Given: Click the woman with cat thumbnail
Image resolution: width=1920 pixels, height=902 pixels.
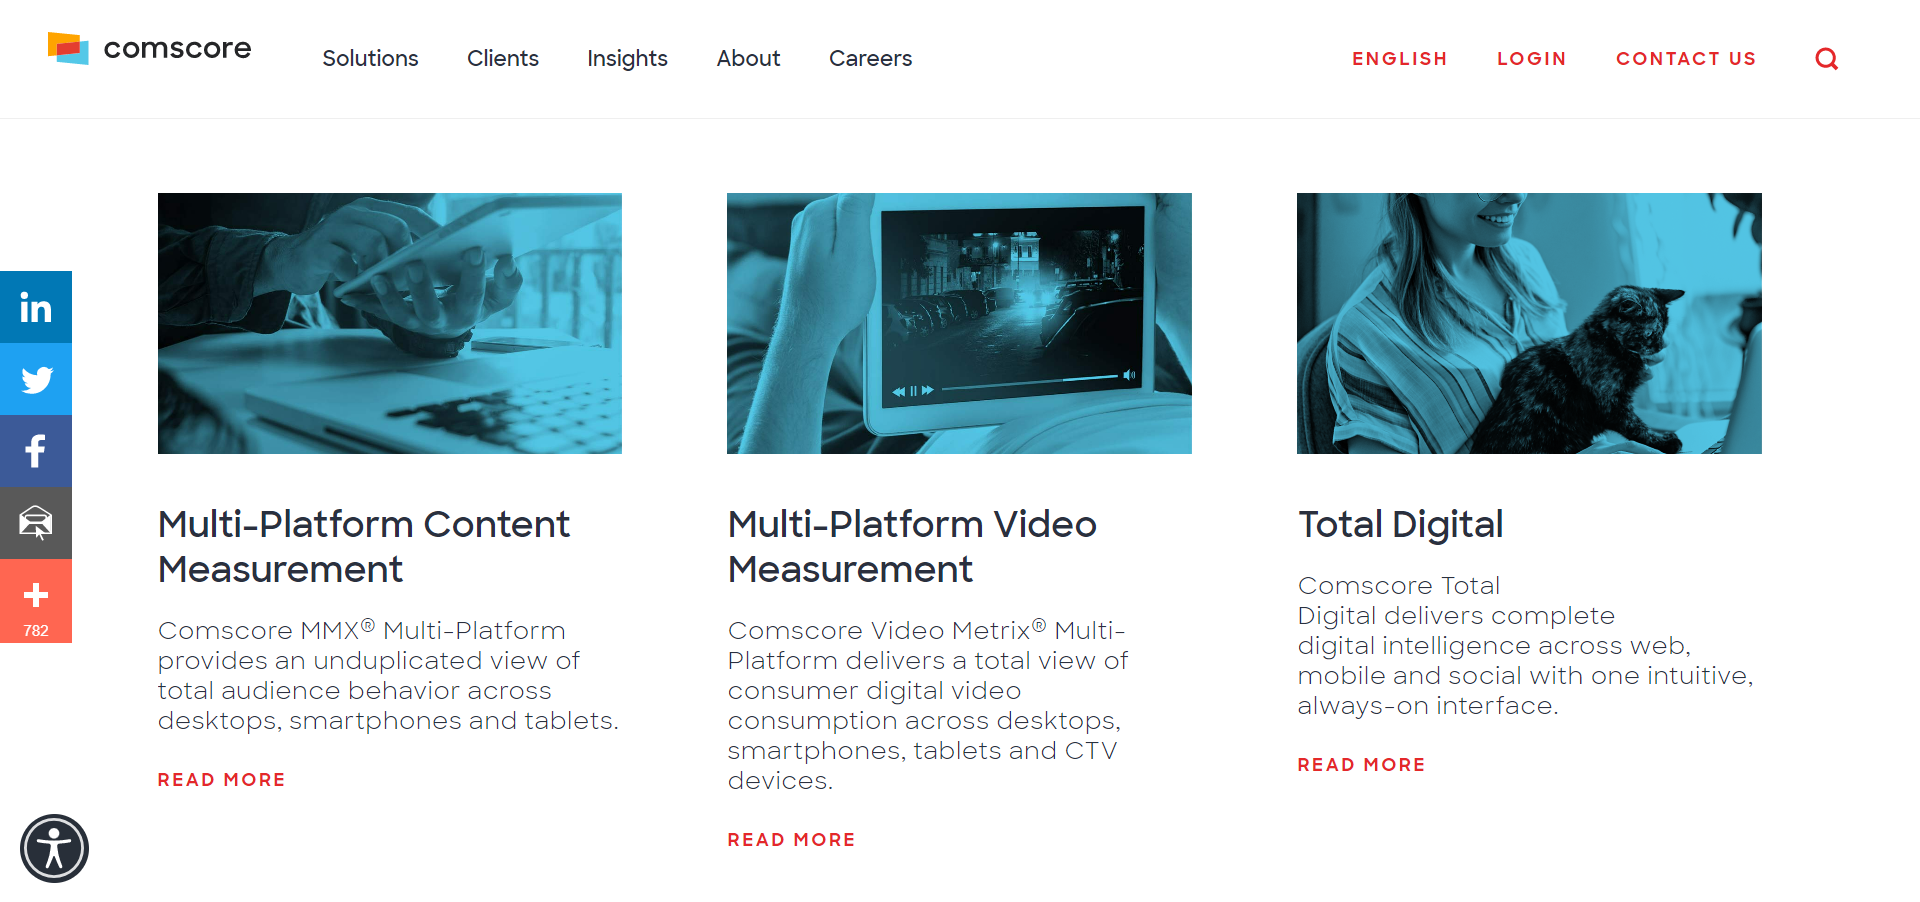Looking at the screenshot, I should 1529,323.
